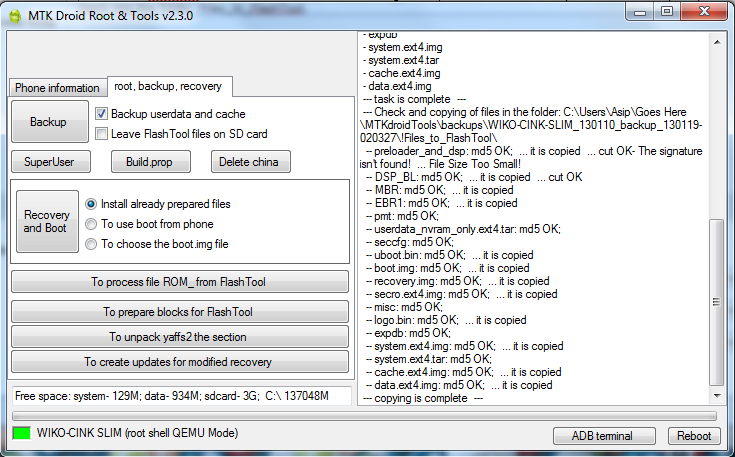Enable or disable Backup userdata and cache
The width and height of the screenshot is (735, 457).
(101, 114)
